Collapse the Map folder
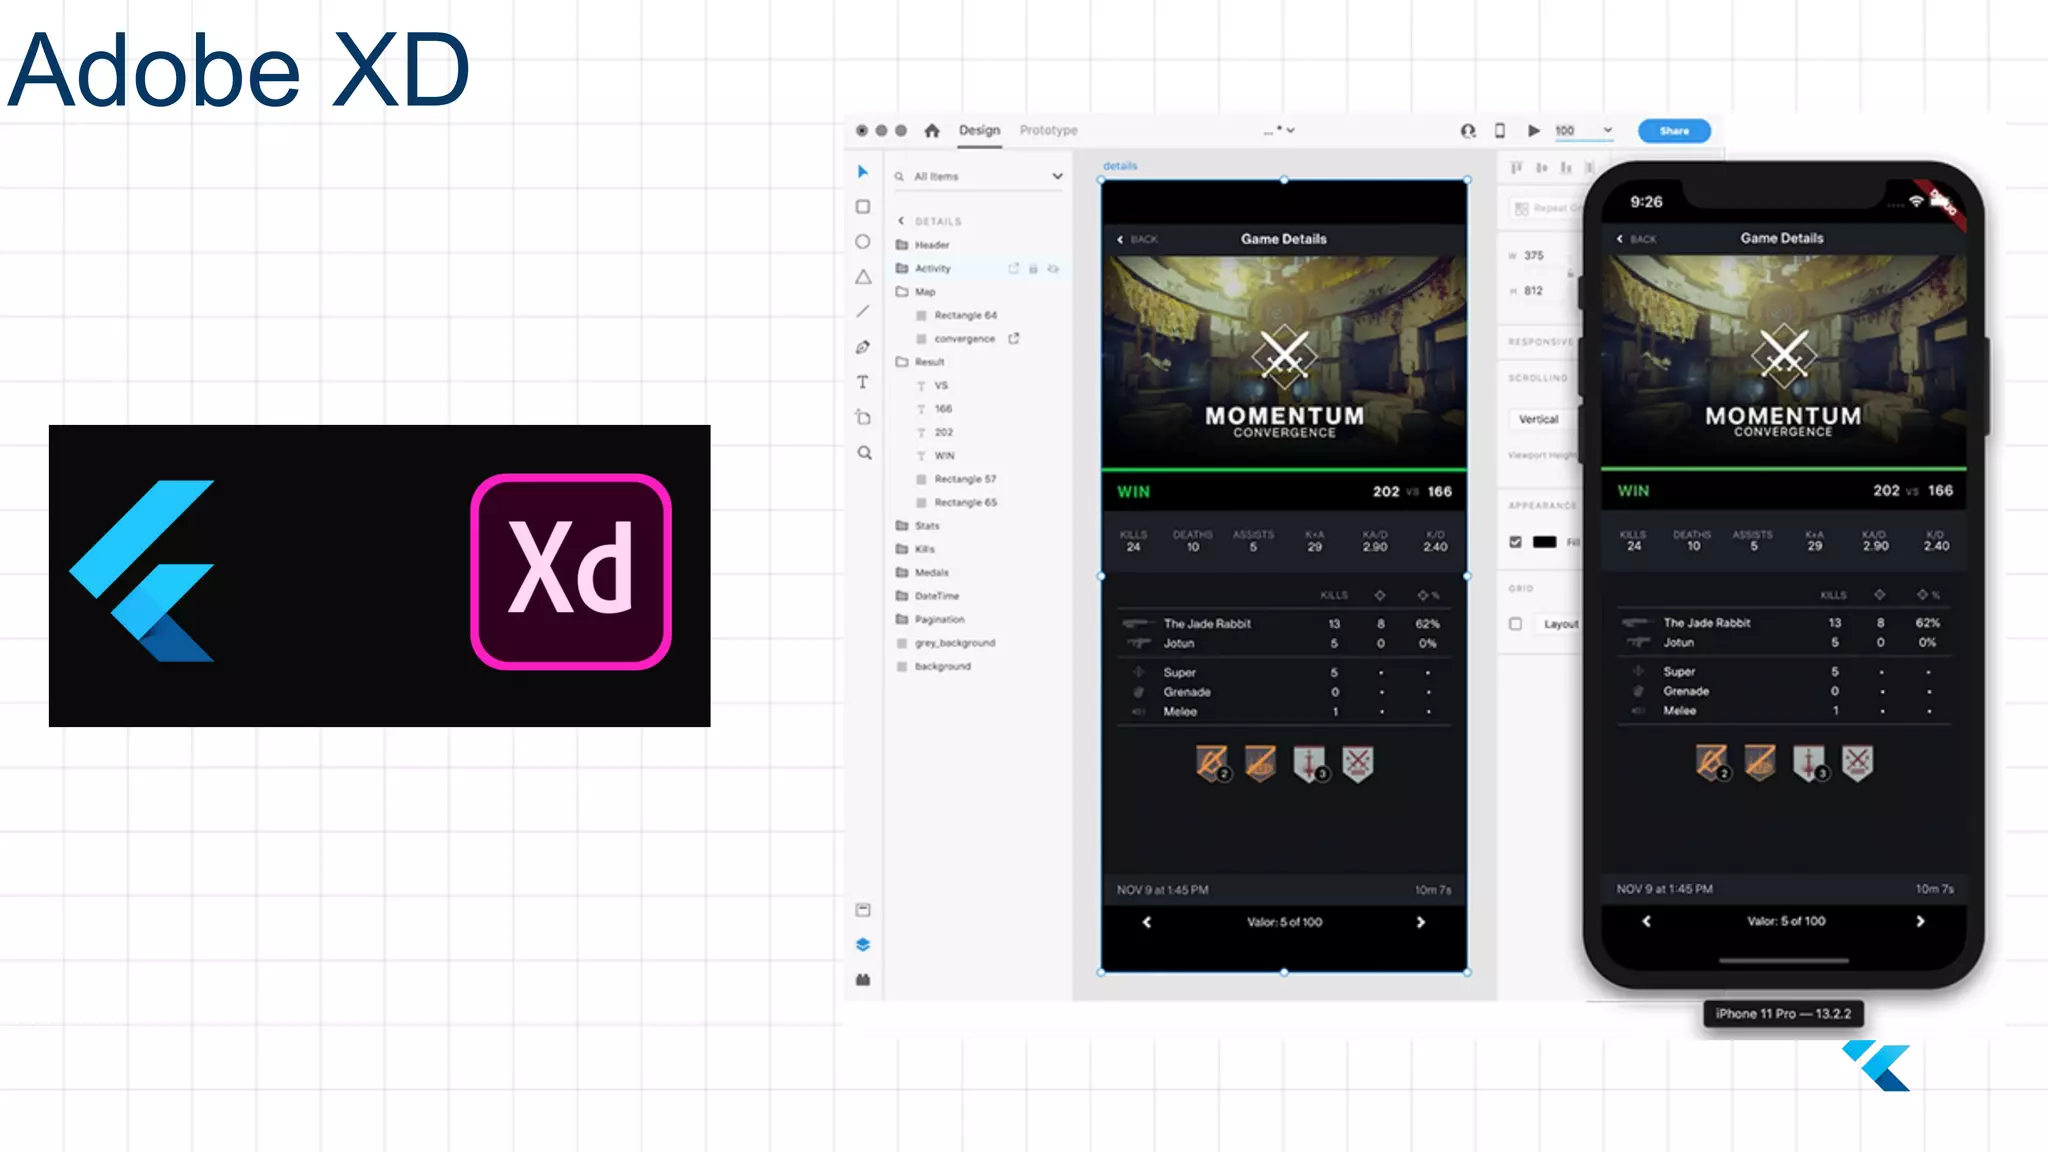The image size is (2048, 1152). (902, 292)
